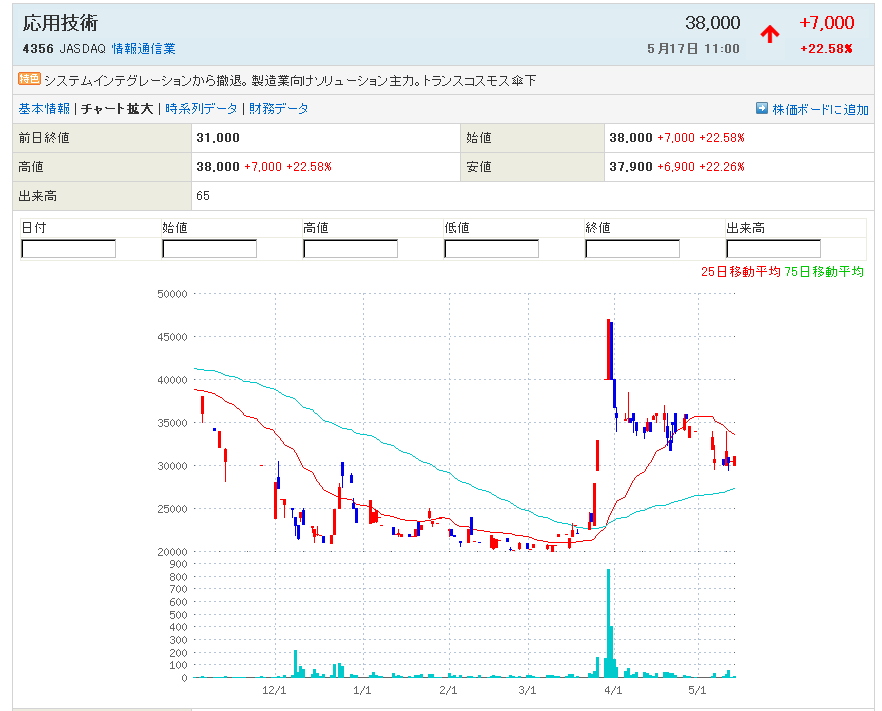Click the 応用技術 stock name heading

click(x=60, y=23)
